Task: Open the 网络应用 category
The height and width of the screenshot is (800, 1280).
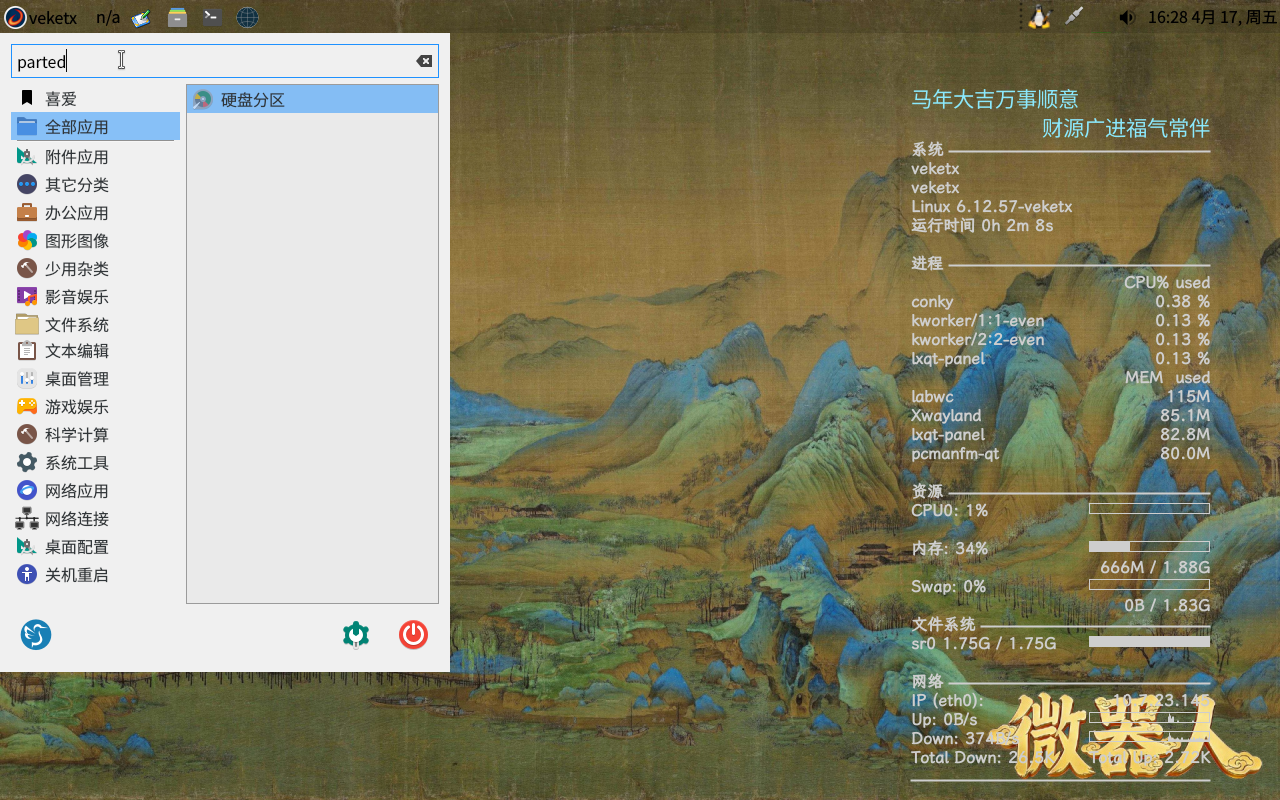Action: [76, 491]
